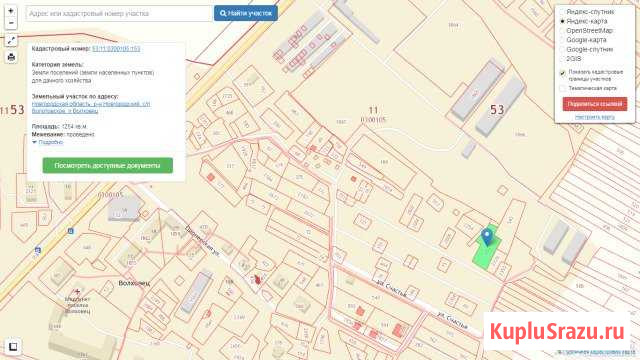The width and height of the screenshot is (640, 360).
Task: Zoom in with the plus button
Action: coord(11,11)
